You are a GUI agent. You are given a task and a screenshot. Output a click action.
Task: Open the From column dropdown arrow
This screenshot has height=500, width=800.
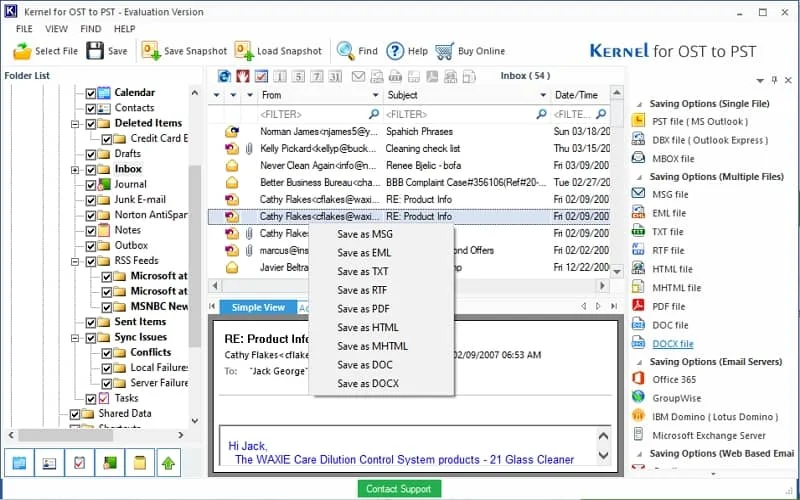[376, 95]
